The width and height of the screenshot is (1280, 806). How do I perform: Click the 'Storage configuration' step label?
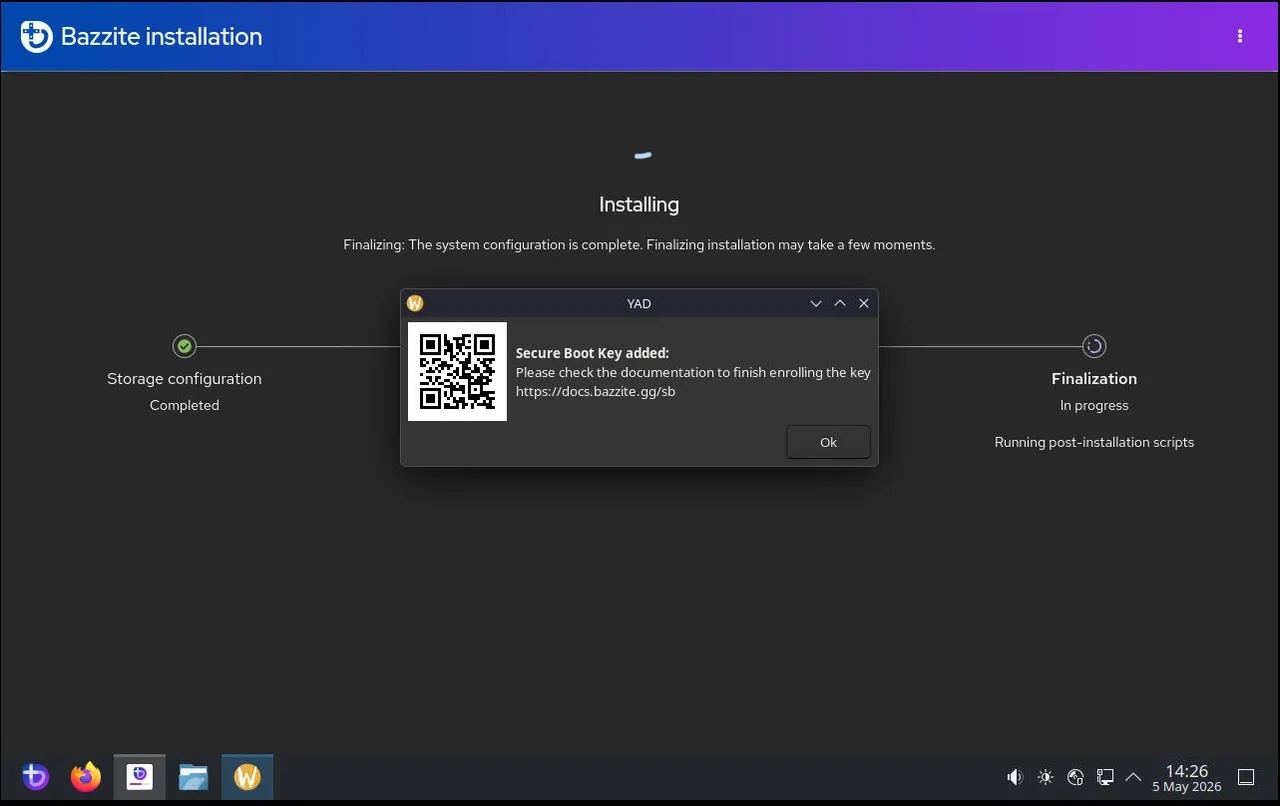(x=184, y=379)
